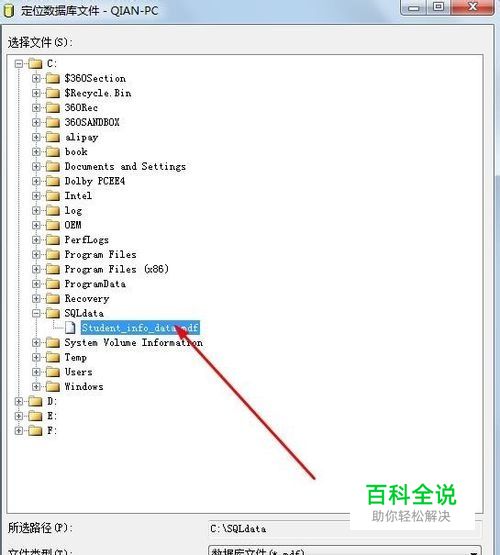Click the Program Files (x86) folder icon
500x555 pixels.
click(53, 269)
